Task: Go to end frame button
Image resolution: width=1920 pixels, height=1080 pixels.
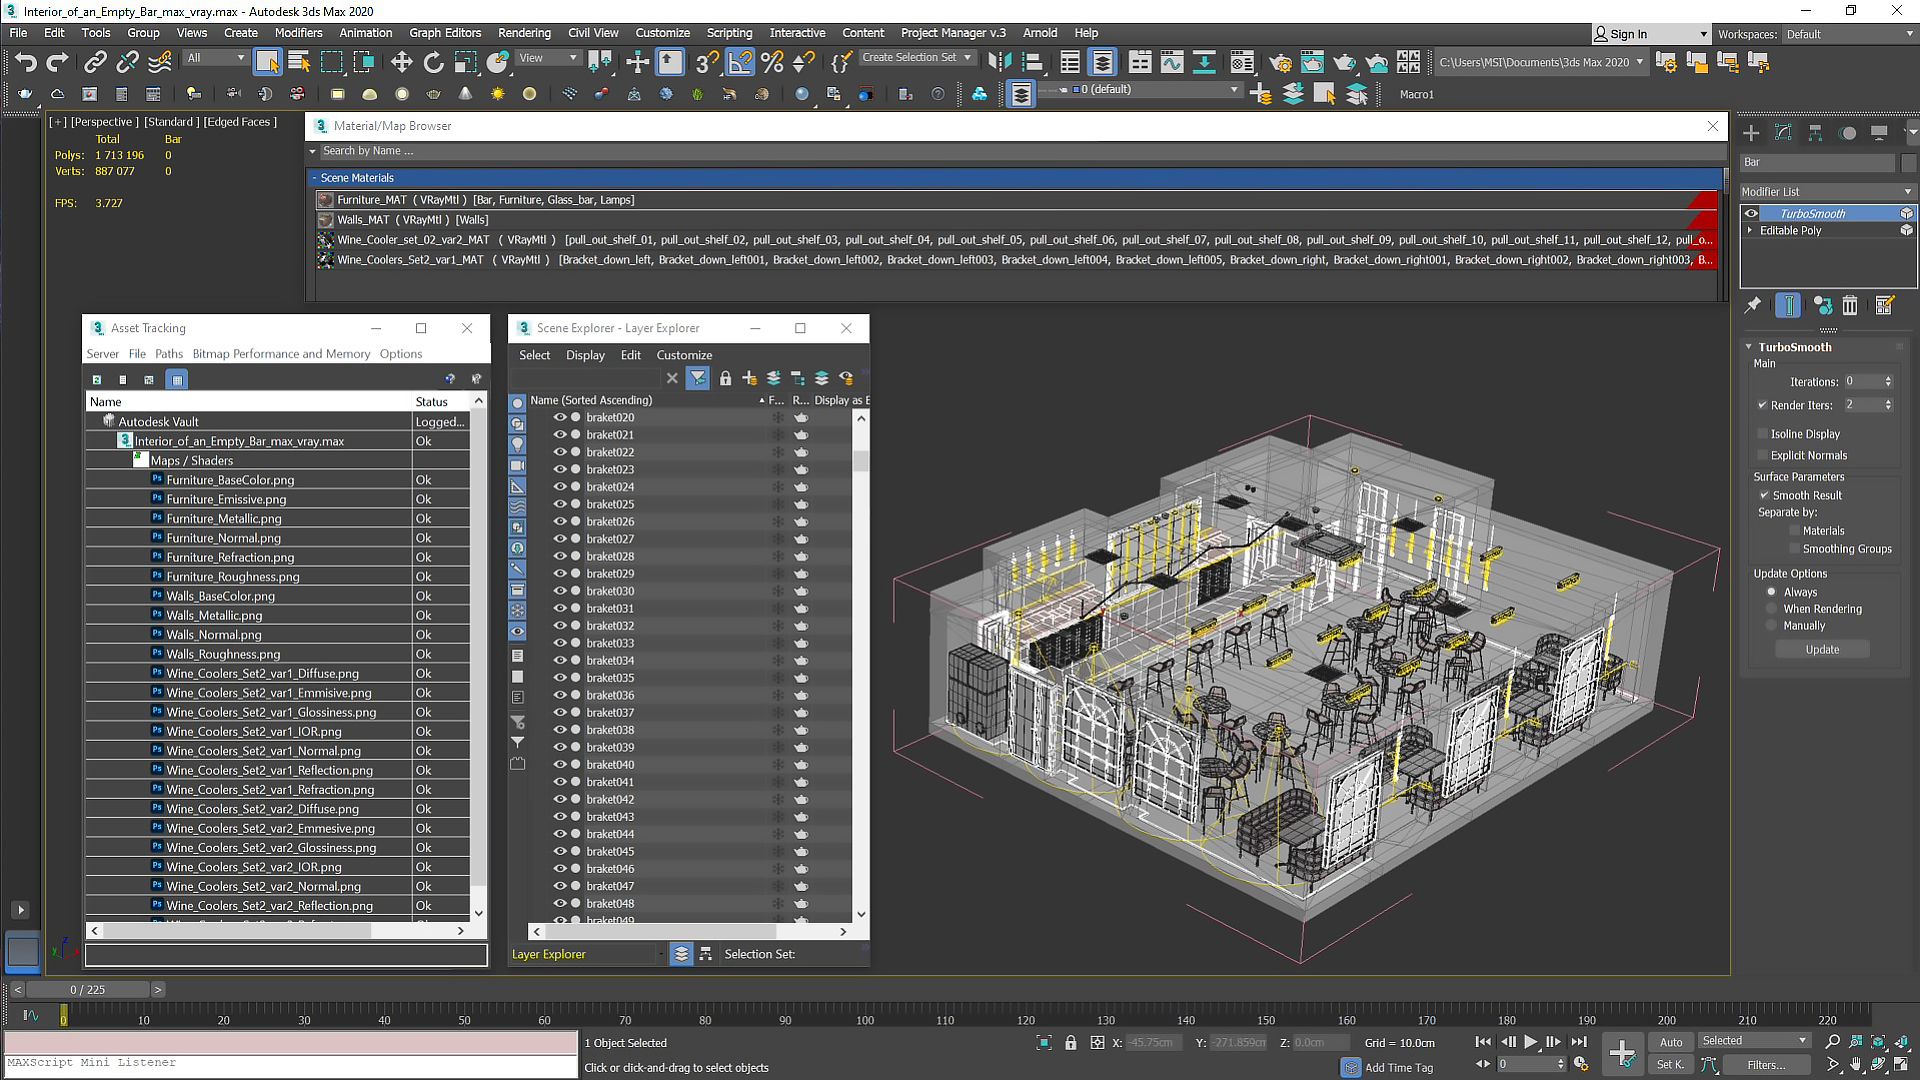Action: pyautogui.click(x=1579, y=1042)
